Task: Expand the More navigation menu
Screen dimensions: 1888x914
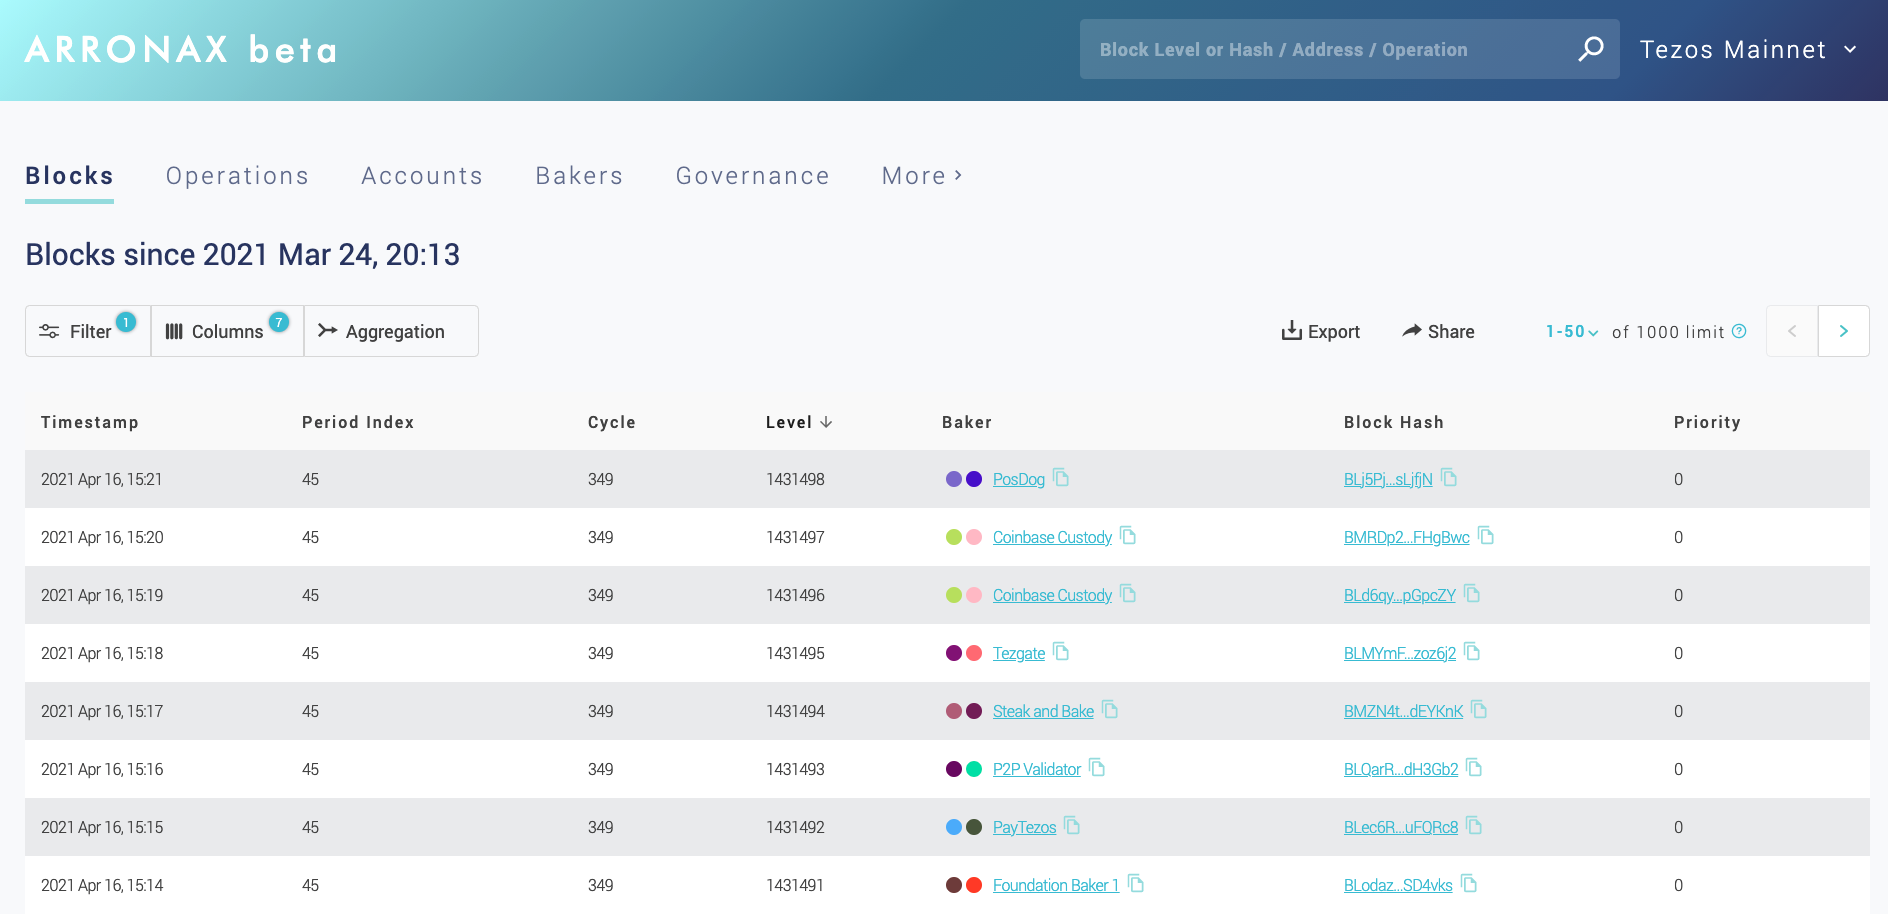Action: point(921,176)
